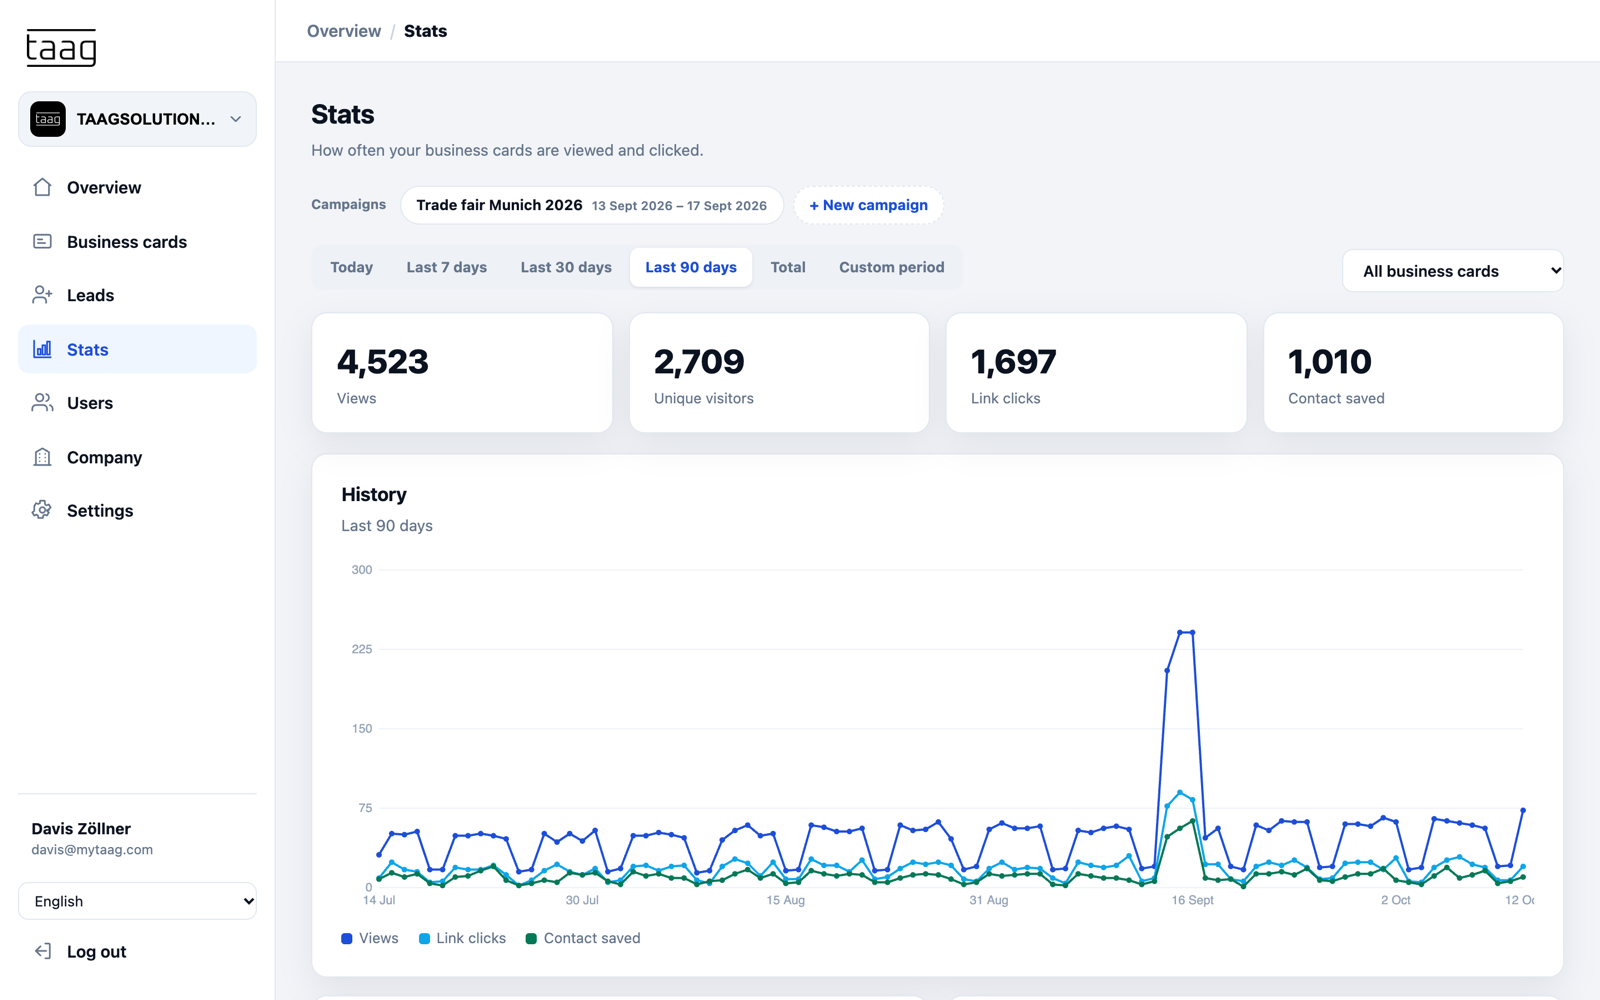Click the Campaigns label
The width and height of the screenshot is (1600, 1000).
[348, 204]
